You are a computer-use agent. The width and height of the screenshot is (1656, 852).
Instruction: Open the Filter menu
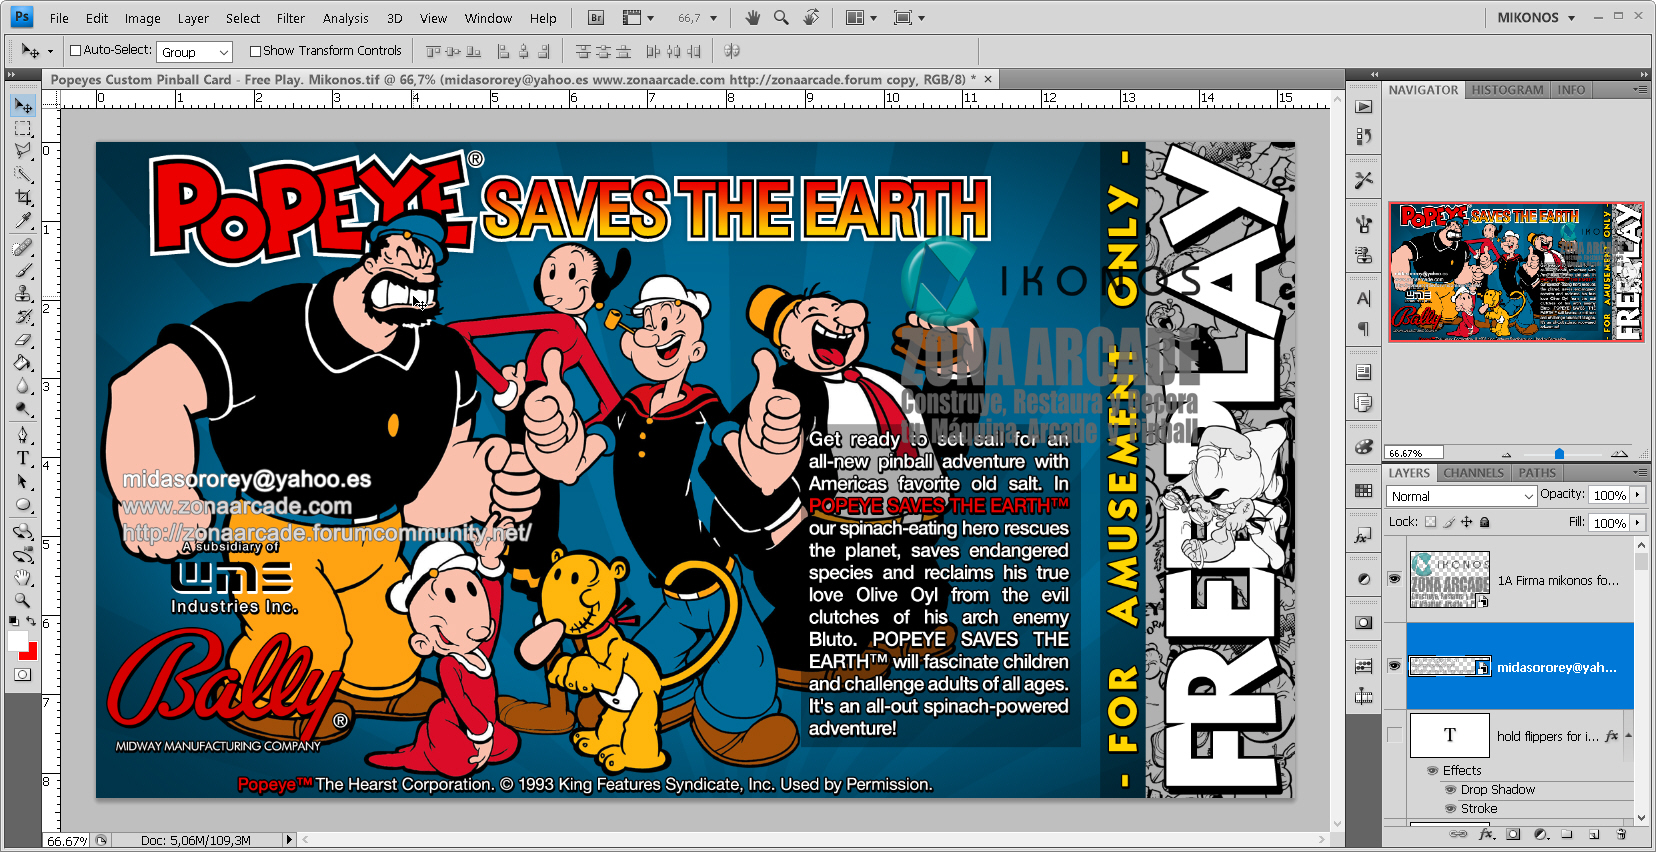(x=290, y=18)
